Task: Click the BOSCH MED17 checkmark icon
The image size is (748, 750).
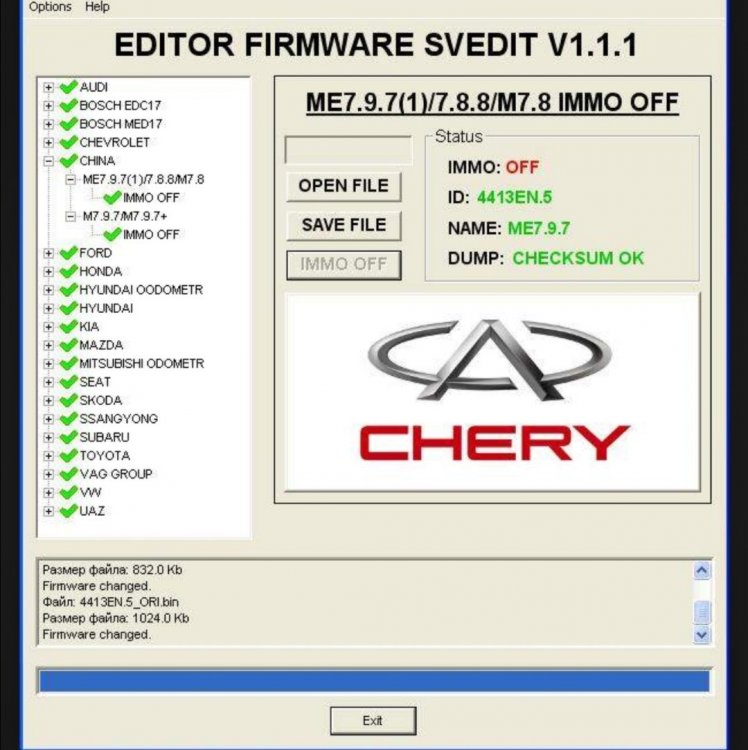Action: coord(68,123)
